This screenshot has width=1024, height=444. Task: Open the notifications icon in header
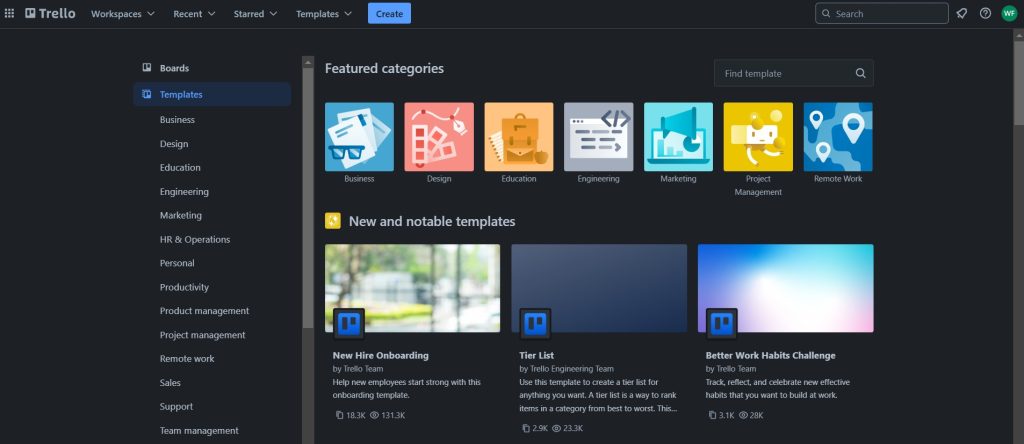tap(961, 14)
